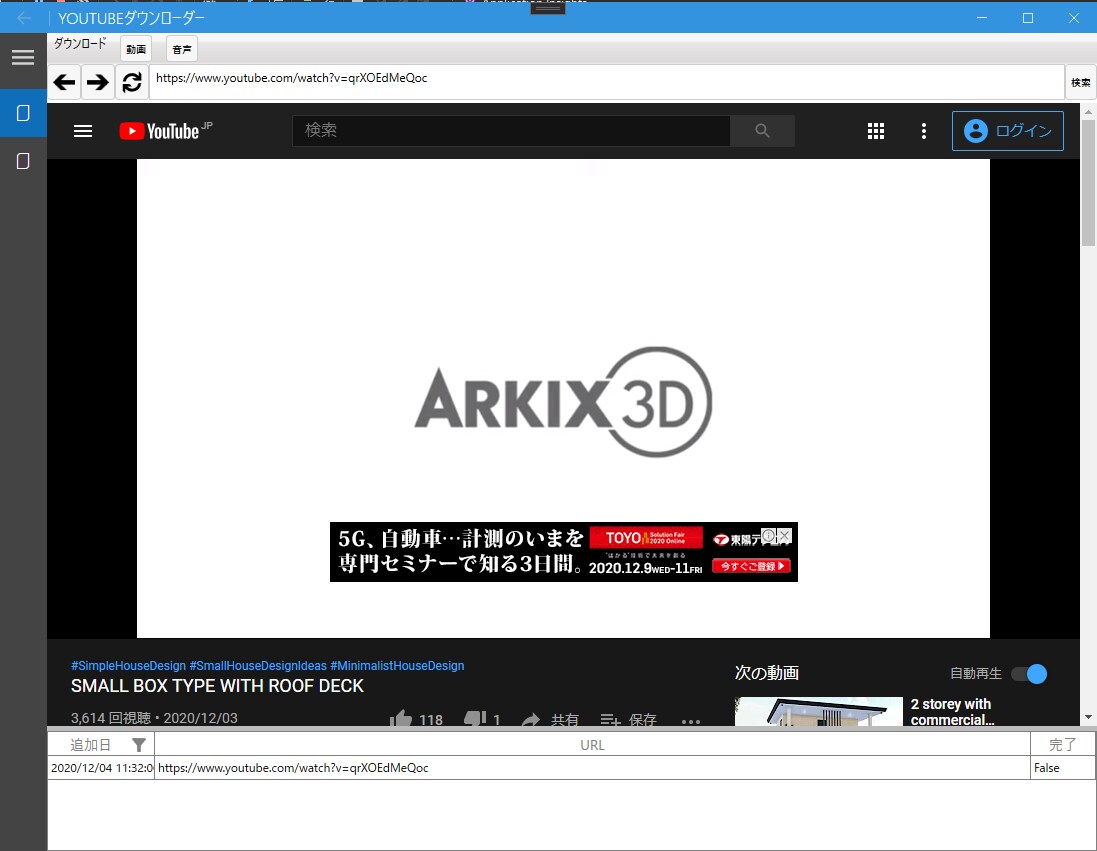The width and height of the screenshot is (1097, 851).
Task: Click scrollbar up arrow of web view
Action: click(x=1088, y=111)
